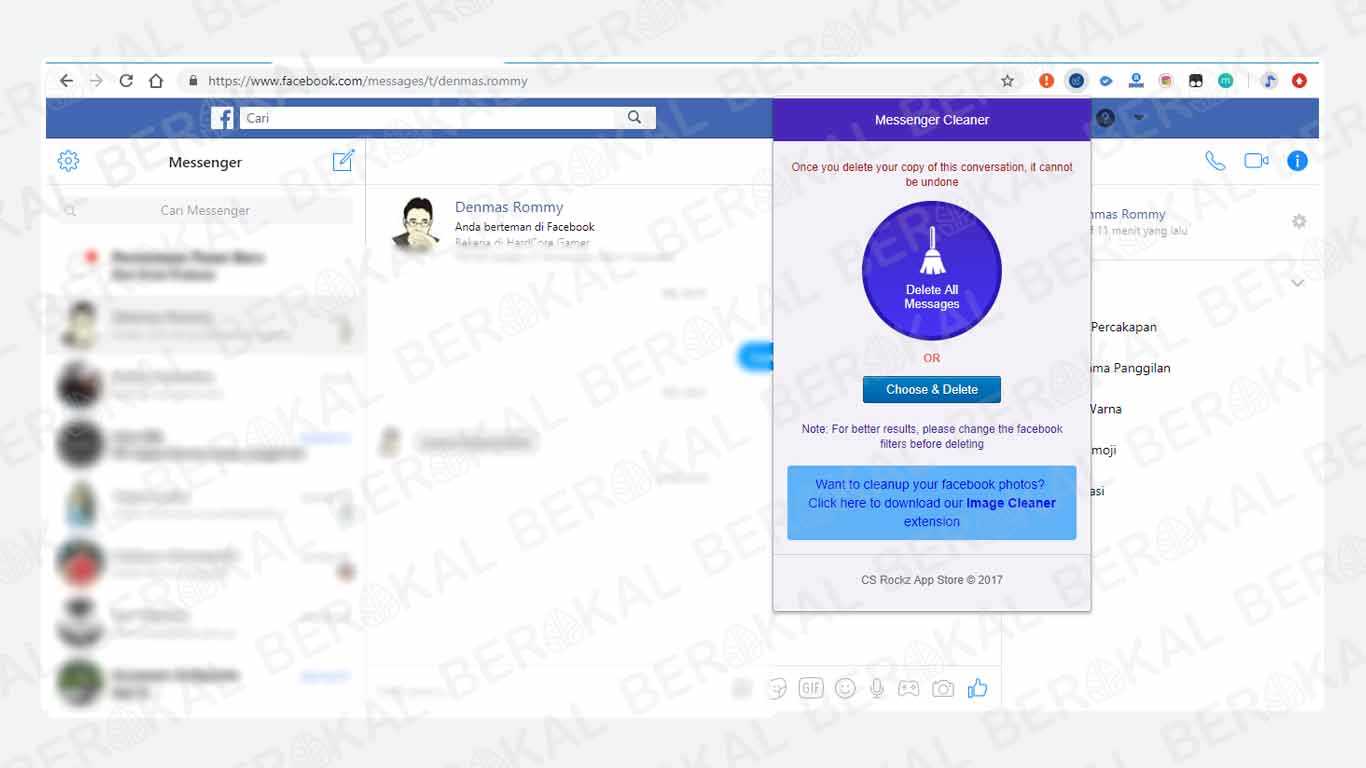Image resolution: width=1366 pixels, height=768 pixels.
Task: Select the 'Warna' color option in info panel
Action: [1106, 409]
